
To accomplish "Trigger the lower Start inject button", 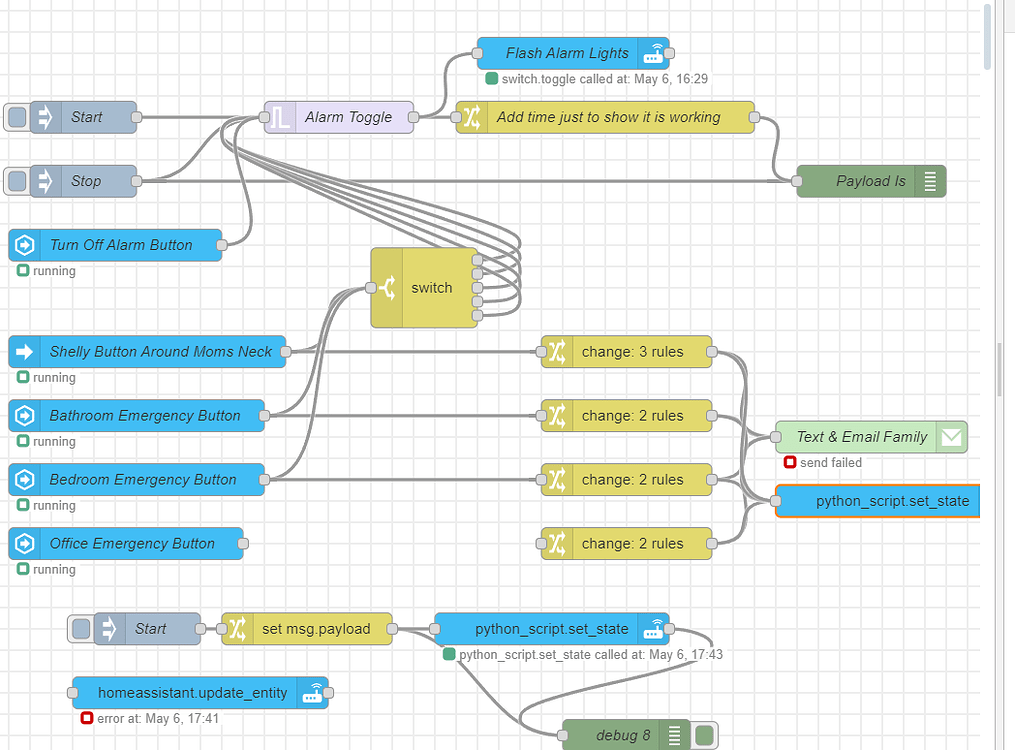I will [x=81, y=629].
